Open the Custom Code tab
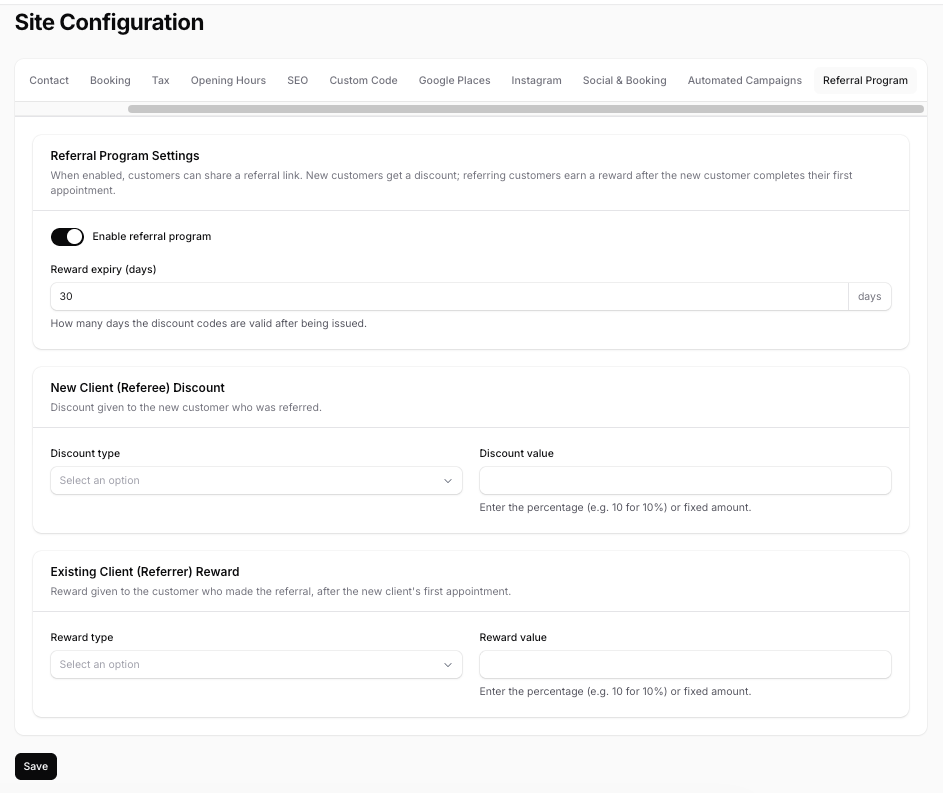Image resolution: width=943 pixels, height=793 pixels. (x=362, y=80)
